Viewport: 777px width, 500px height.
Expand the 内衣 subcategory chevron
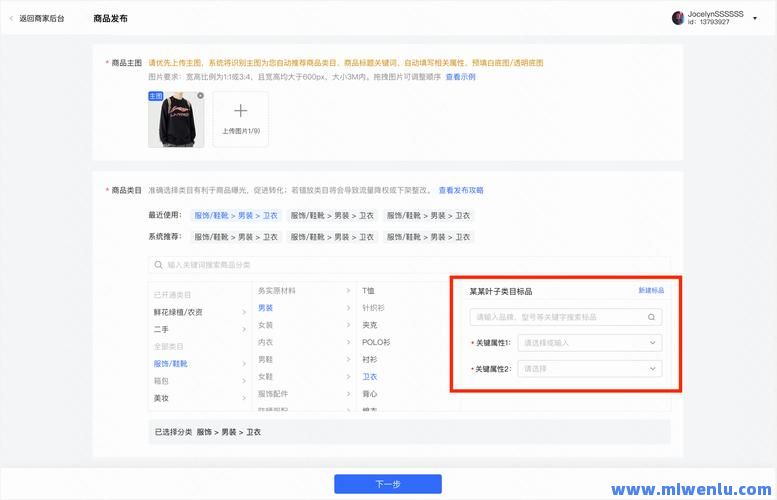[348, 342]
